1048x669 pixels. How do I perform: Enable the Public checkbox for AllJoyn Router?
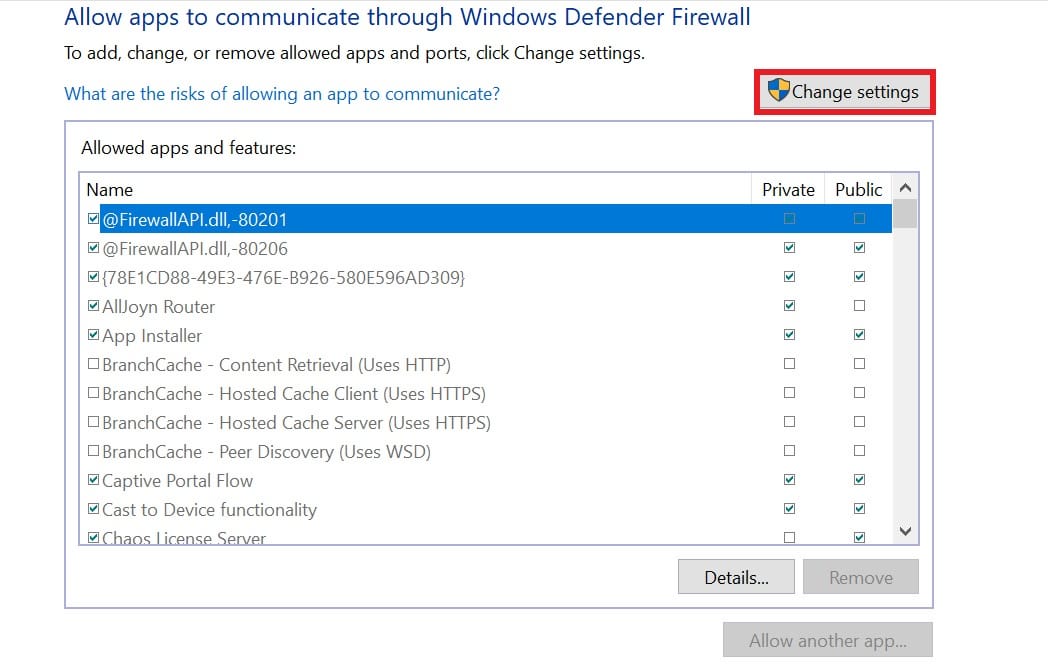[x=860, y=306]
